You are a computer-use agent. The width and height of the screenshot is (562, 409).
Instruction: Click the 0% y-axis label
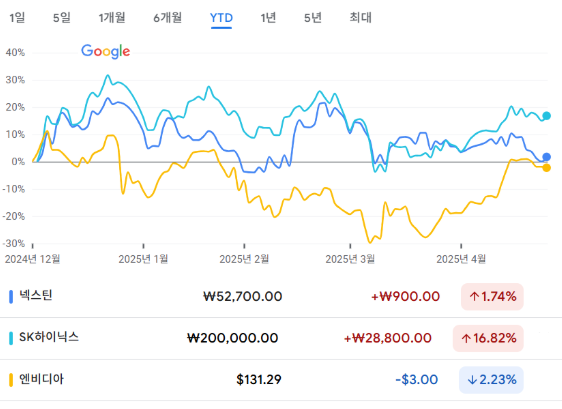[x=18, y=162]
